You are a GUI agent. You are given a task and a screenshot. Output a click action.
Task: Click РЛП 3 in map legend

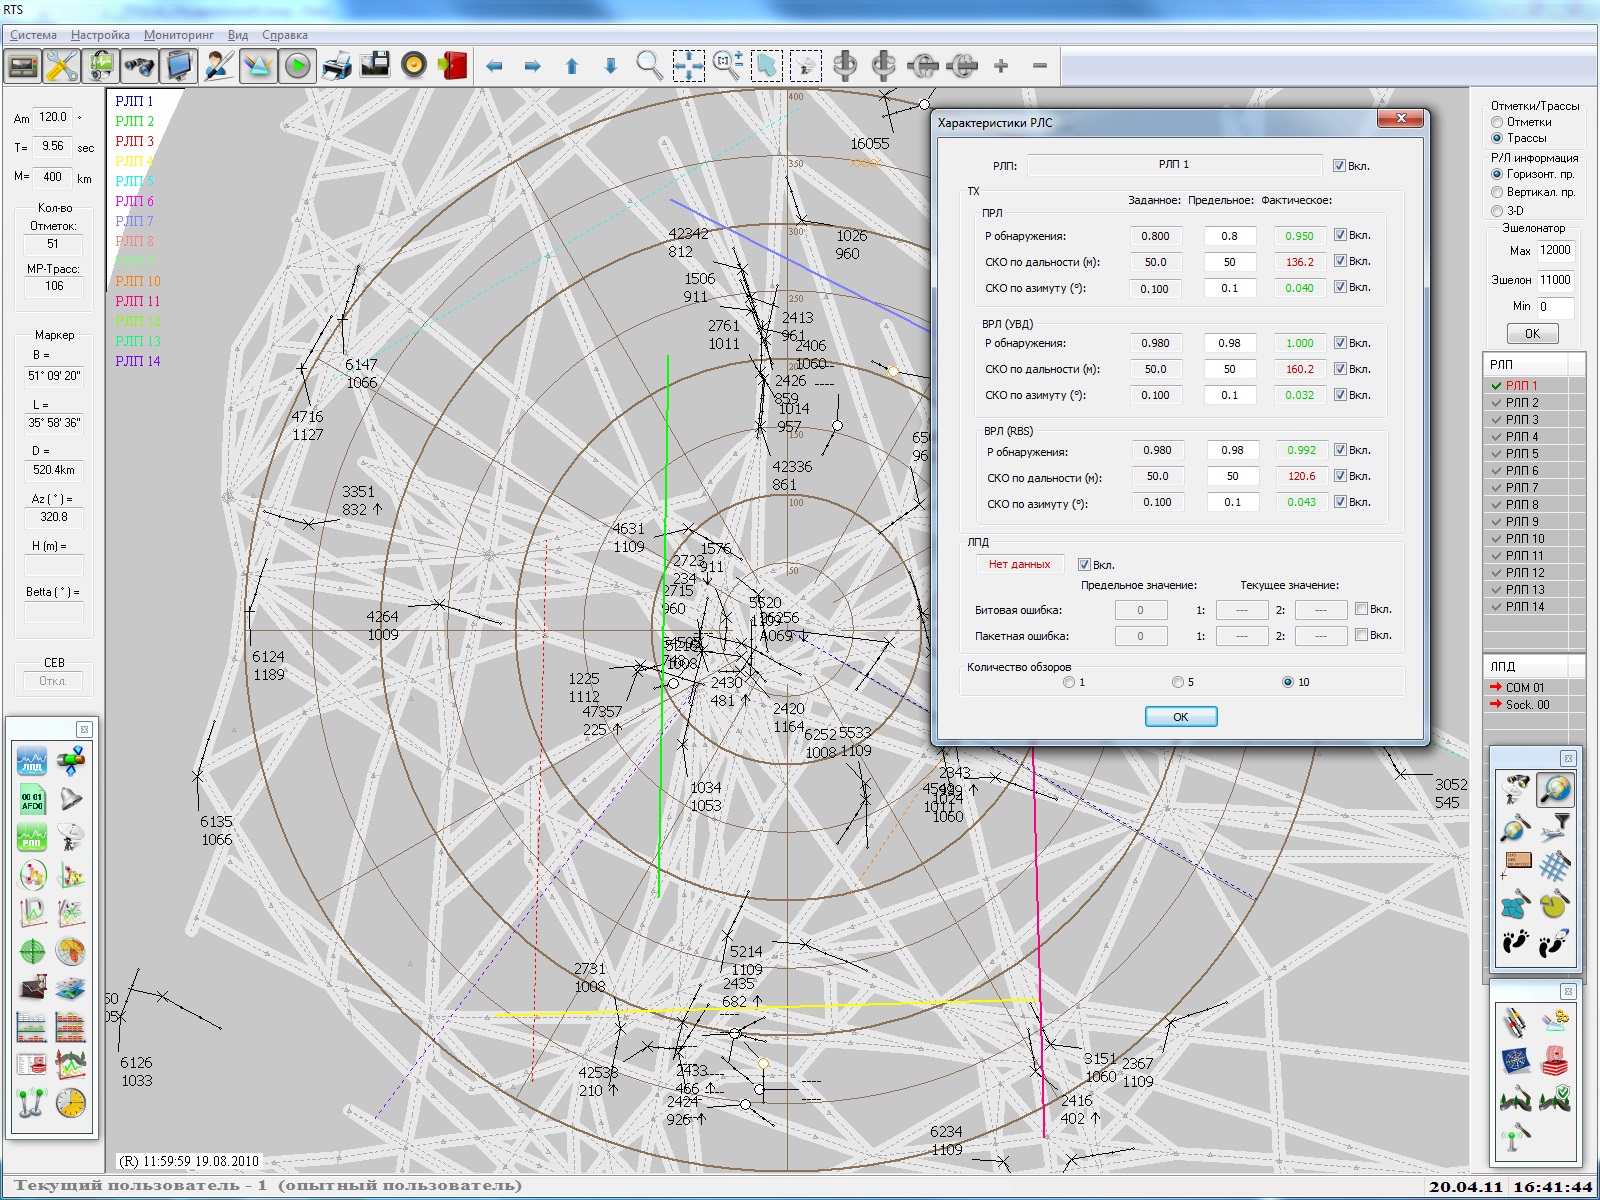(134, 141)
